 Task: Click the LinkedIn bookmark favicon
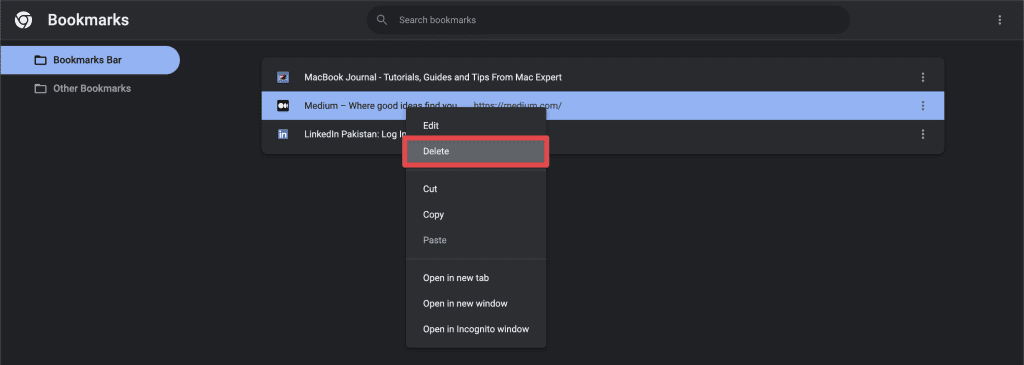tap(283, 134)
